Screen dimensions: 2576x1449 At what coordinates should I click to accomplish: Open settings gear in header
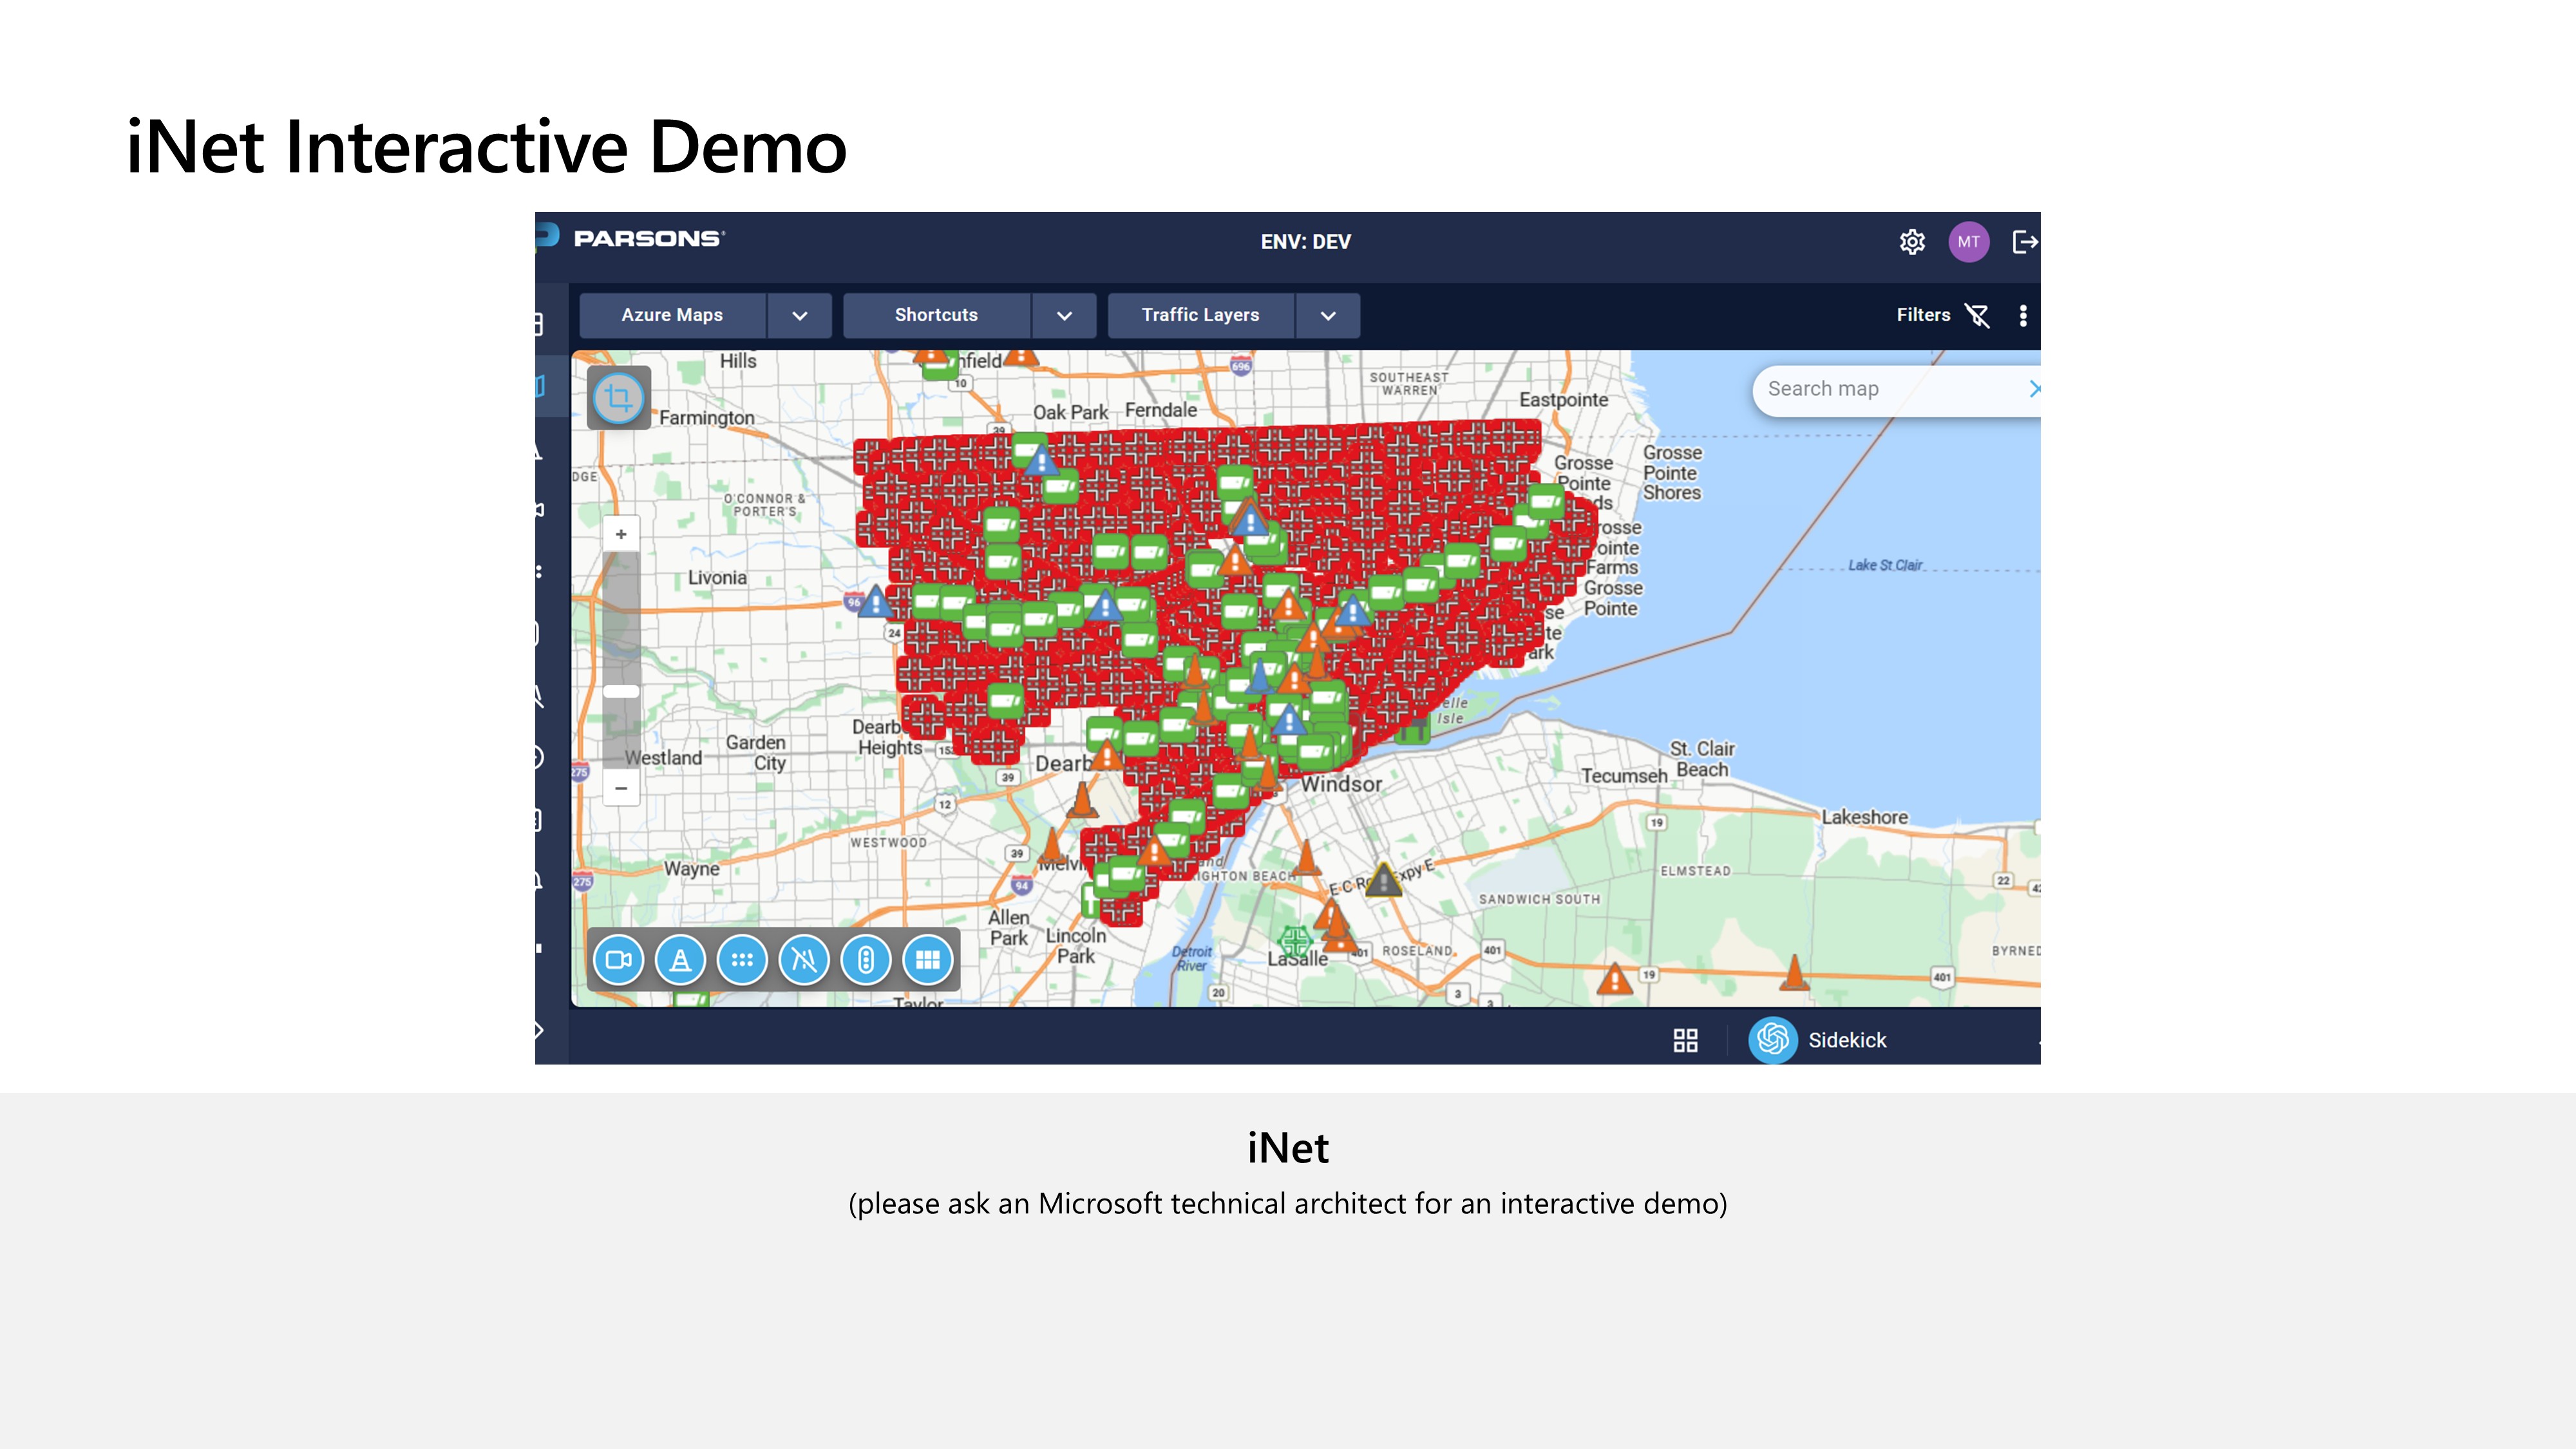[x=1912, y=242]
